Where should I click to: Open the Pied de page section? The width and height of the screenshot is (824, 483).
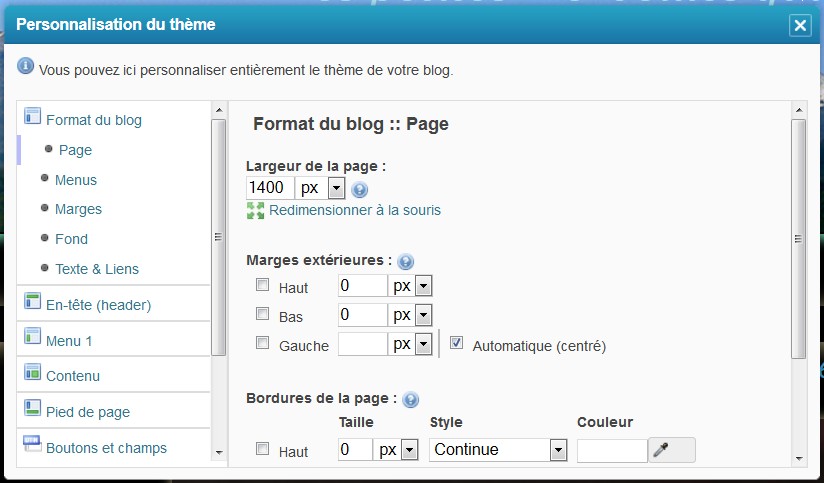click(87, 412)
